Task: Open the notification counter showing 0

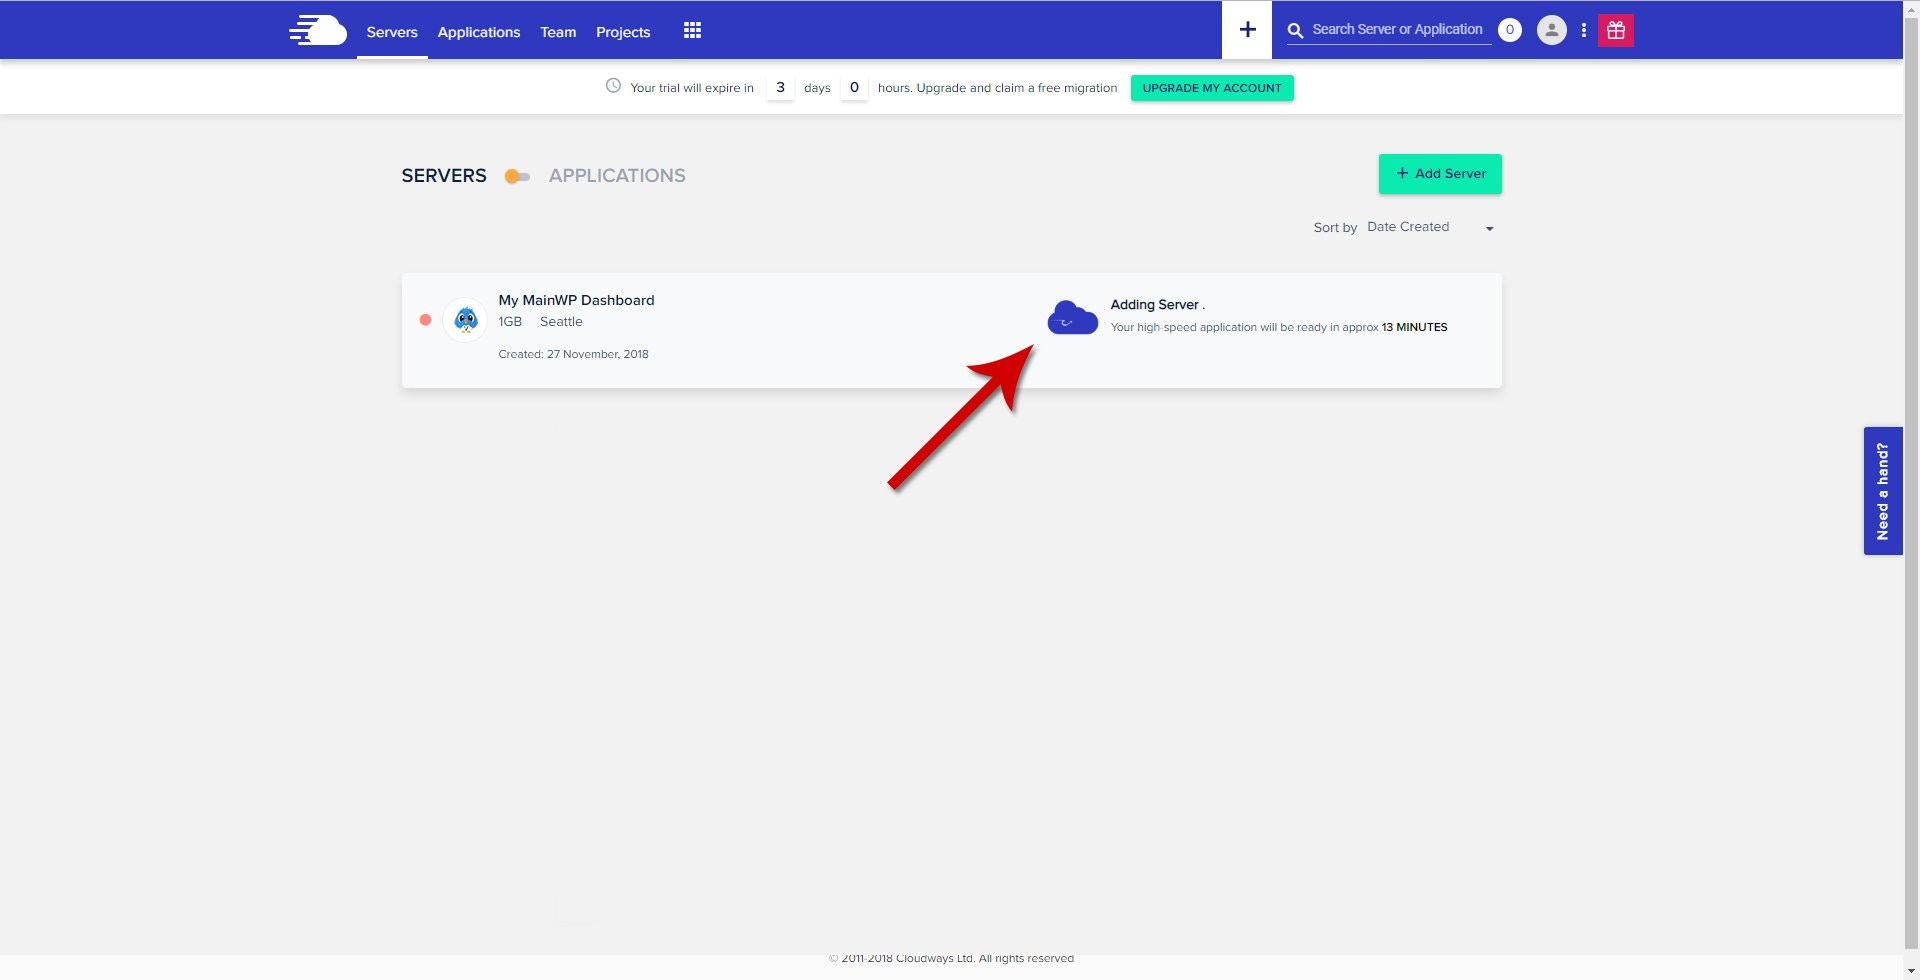Action: (1510, 29)
